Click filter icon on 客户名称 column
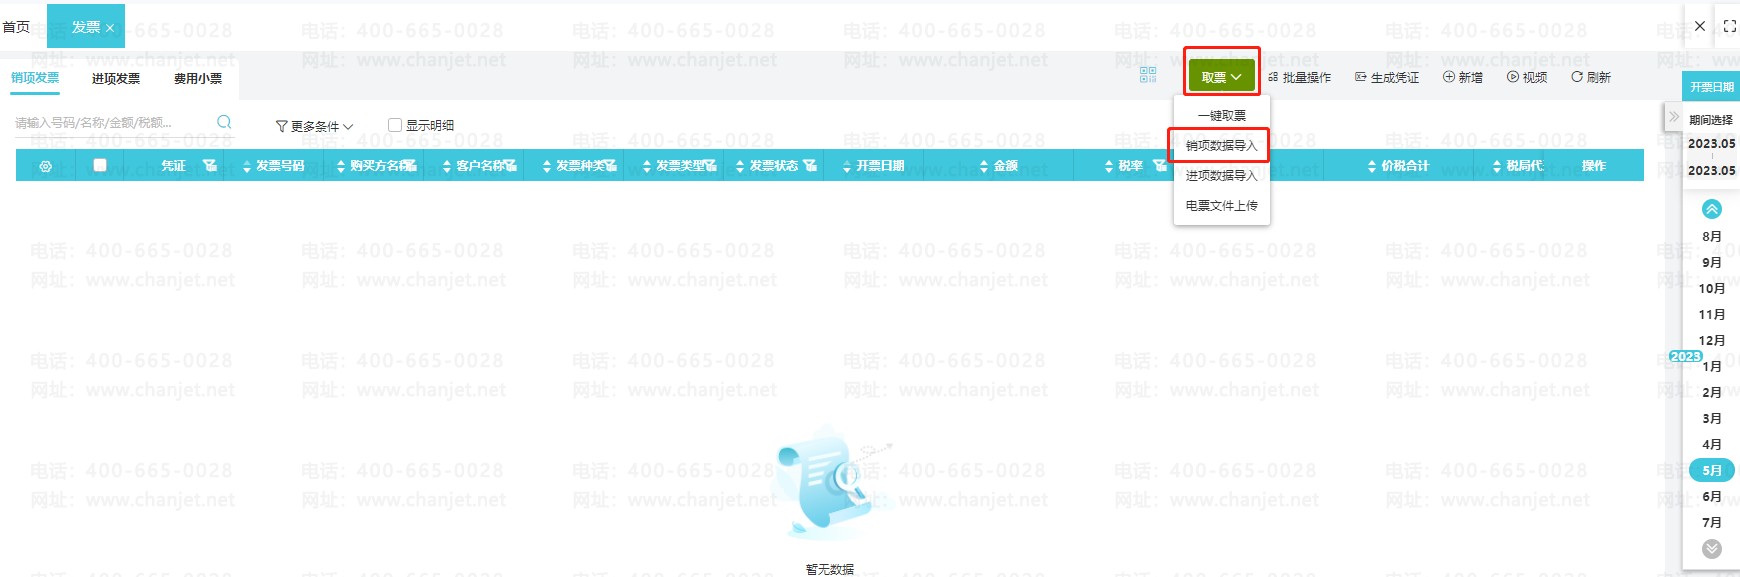Screen dimensions: 1740x577 511,165
